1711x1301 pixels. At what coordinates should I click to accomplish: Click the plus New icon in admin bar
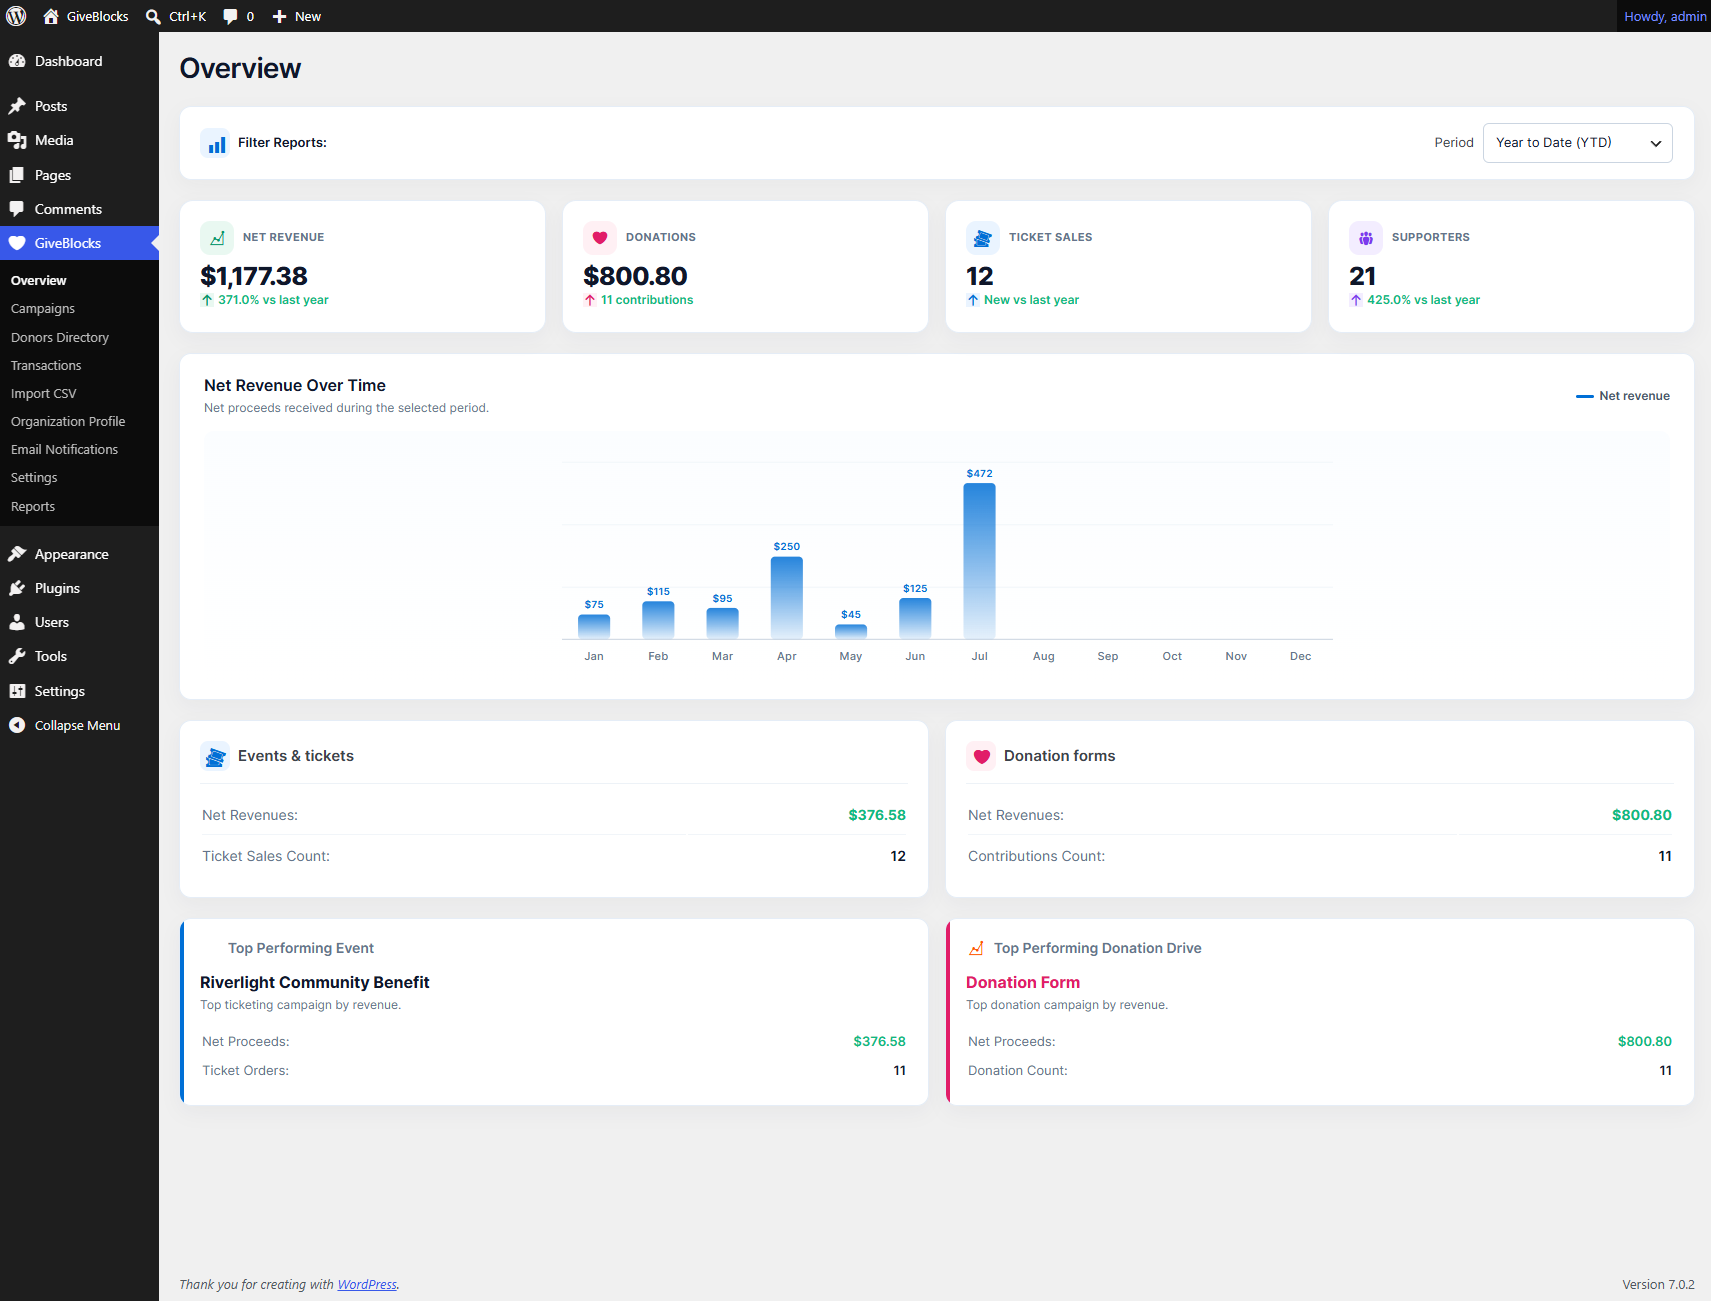click(280, 16)
